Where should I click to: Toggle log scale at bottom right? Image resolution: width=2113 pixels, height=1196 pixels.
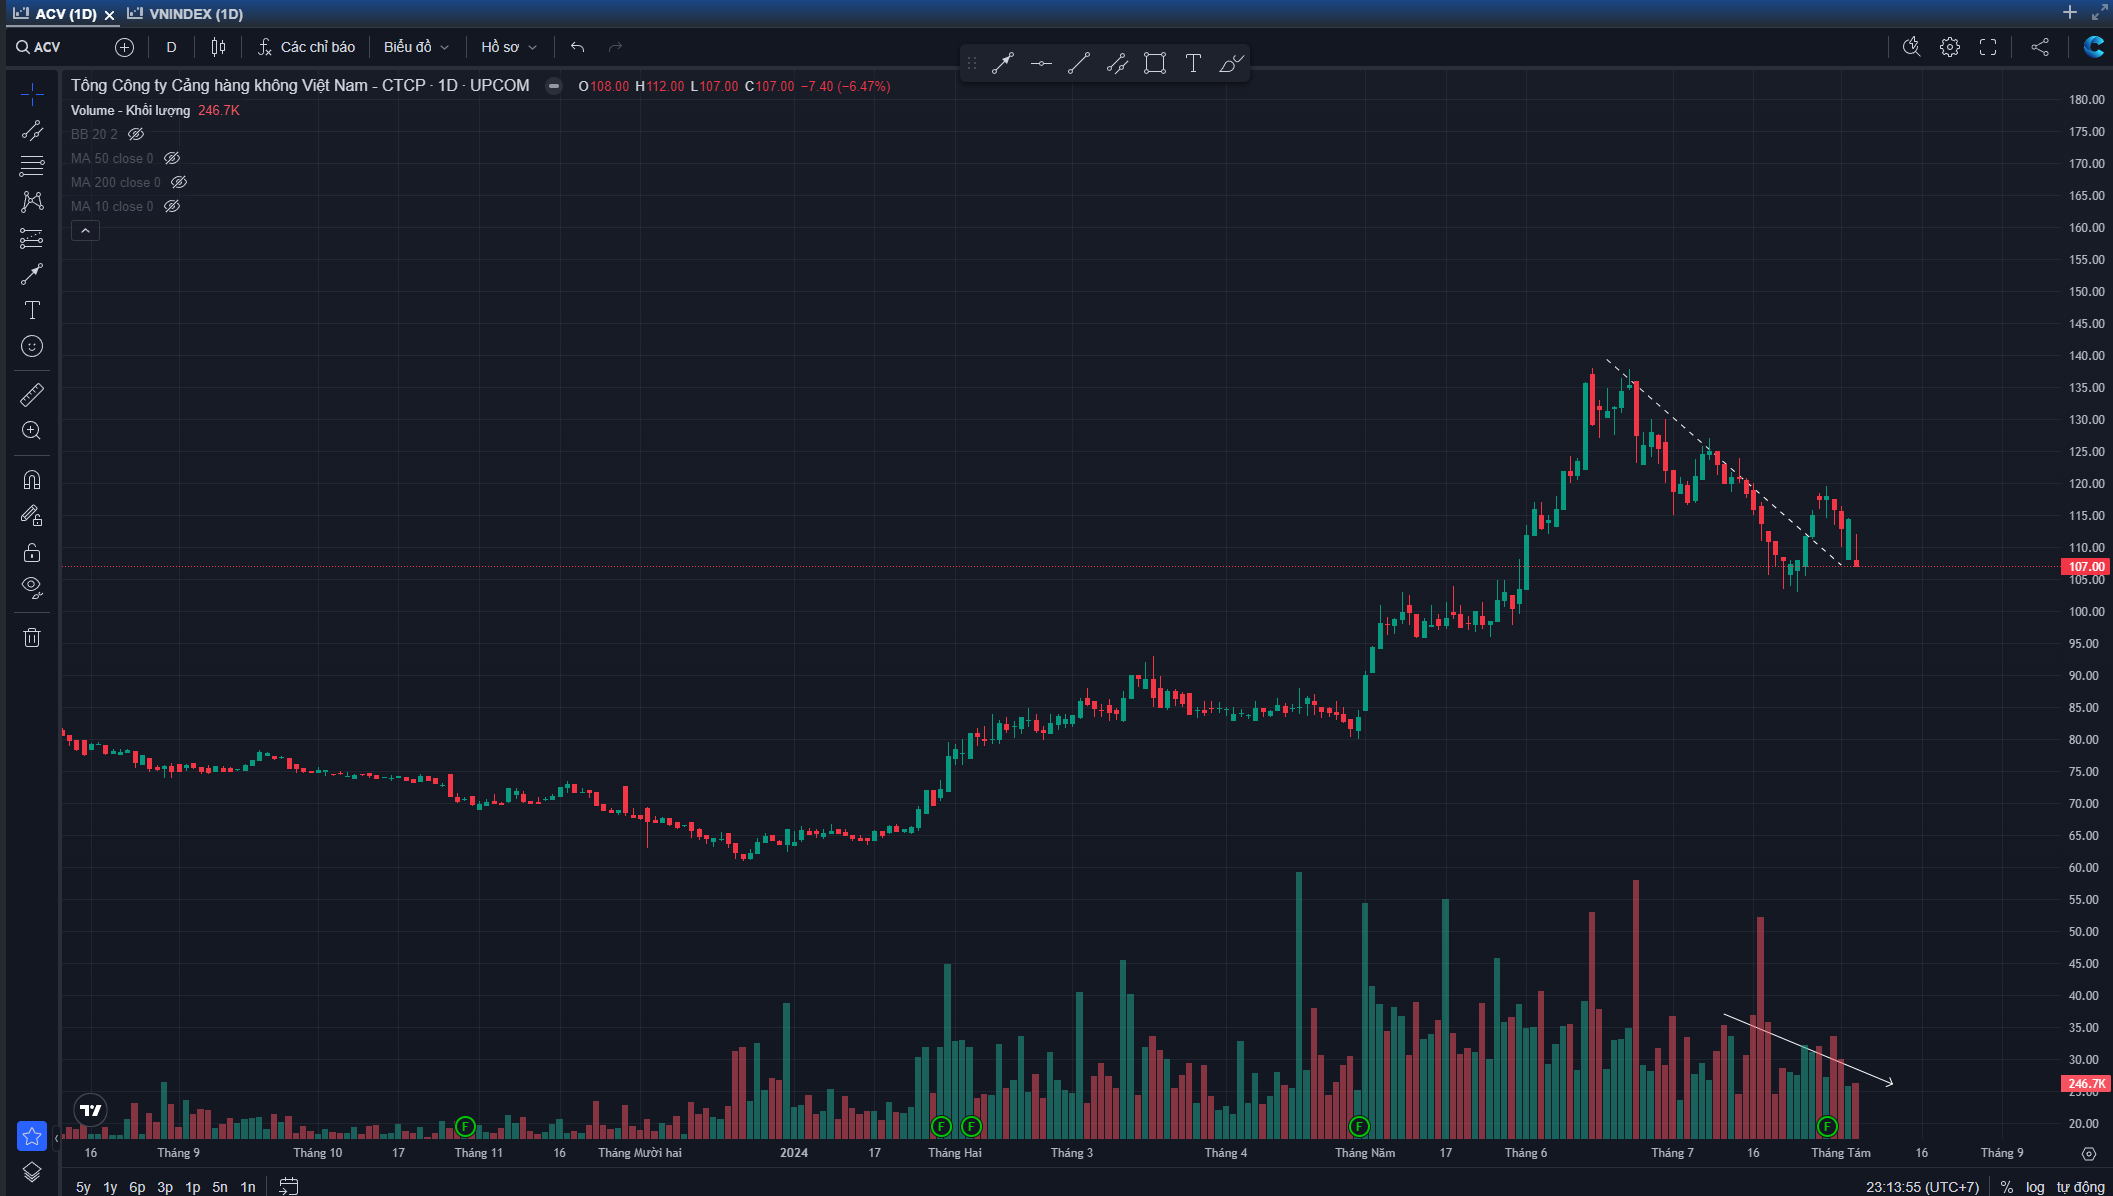2035,1187
